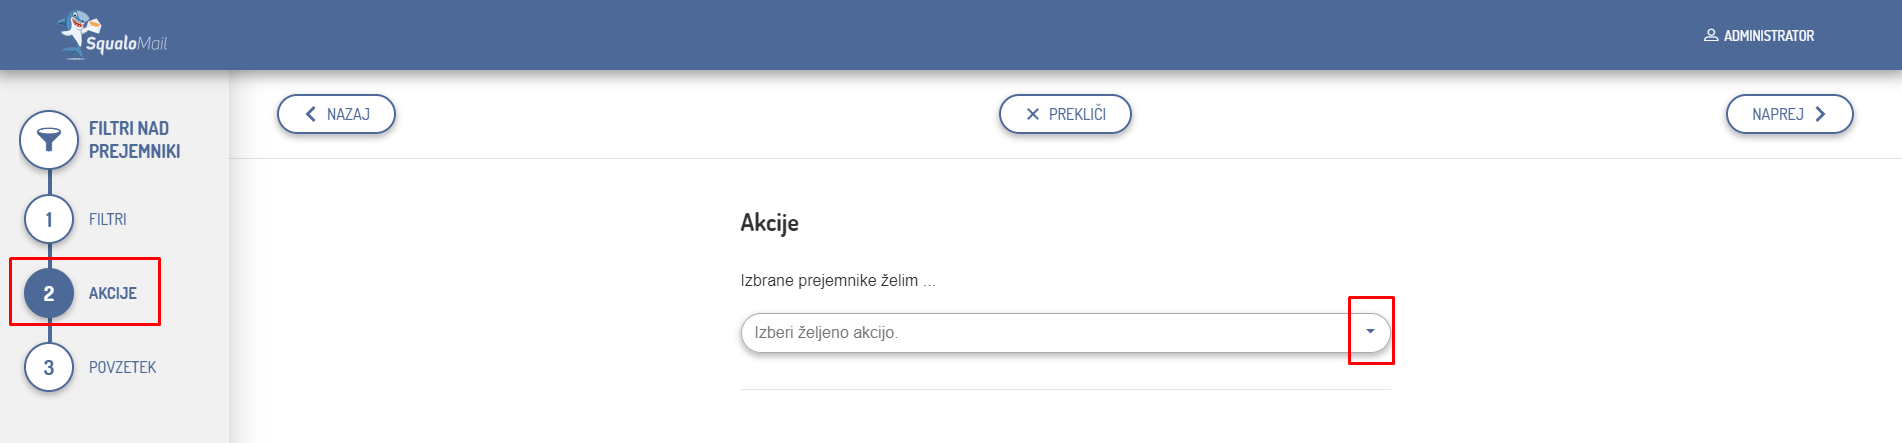Go to the FILTRI step label
The height and width of the screenshot is (443, 1902).
point(107,219)
